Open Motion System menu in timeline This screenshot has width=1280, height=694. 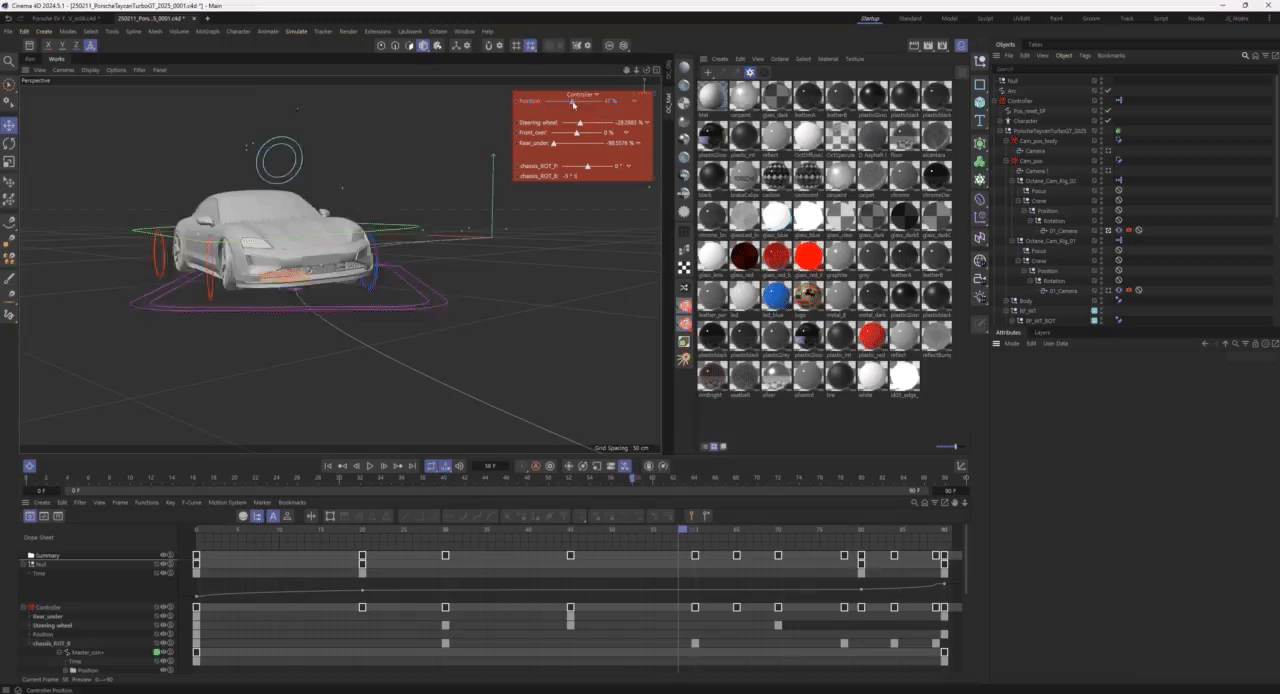coord(227,503)
